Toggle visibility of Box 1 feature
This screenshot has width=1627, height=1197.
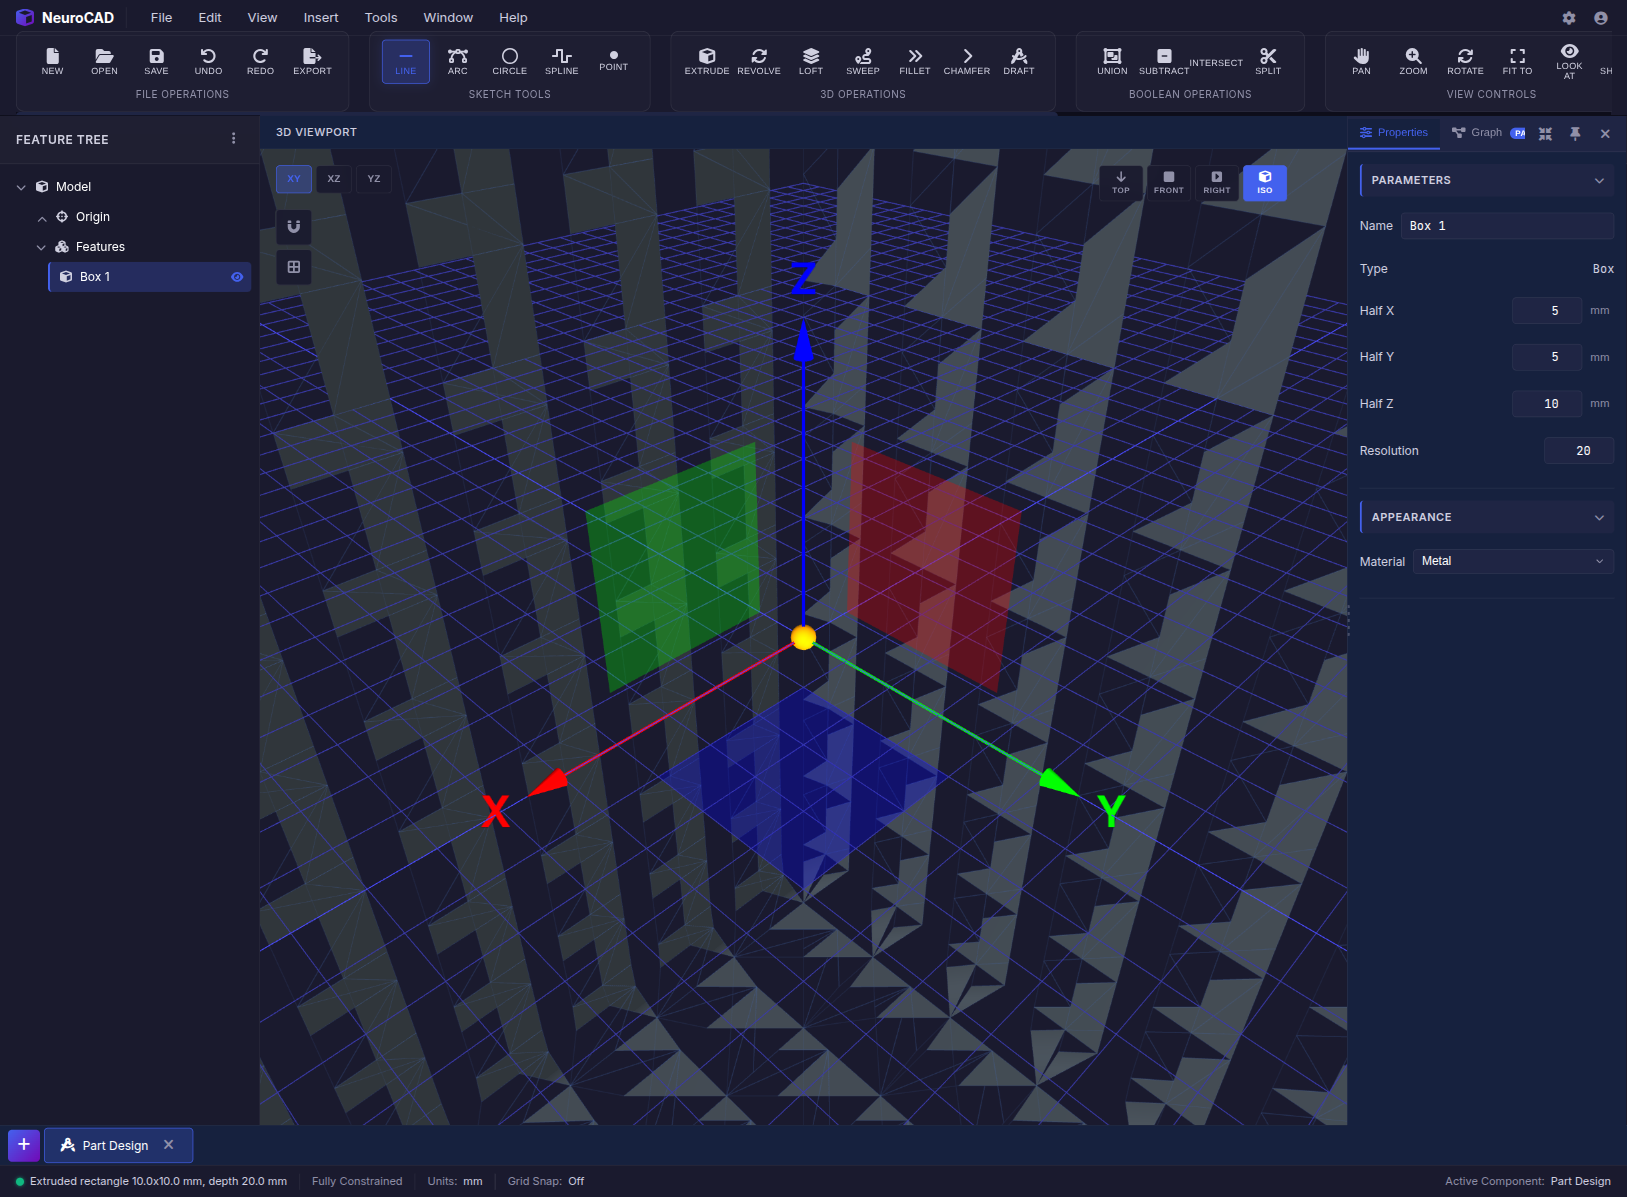pos(236,277)
